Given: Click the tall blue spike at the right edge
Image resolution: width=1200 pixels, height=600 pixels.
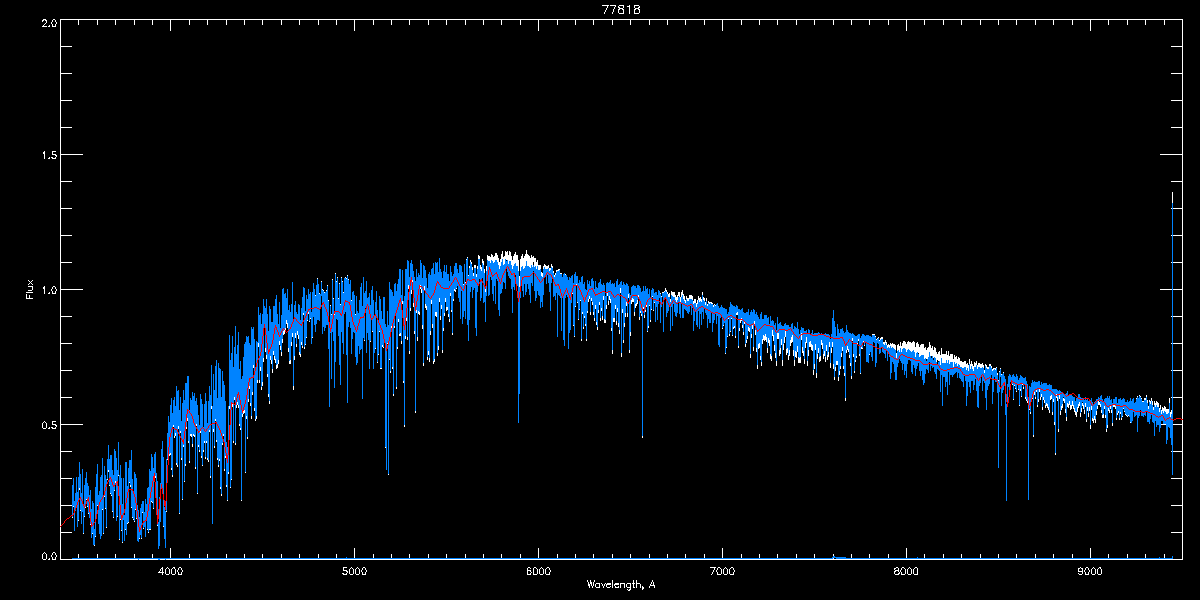Looking at the screenshot, I should (x=1172, y=300).
